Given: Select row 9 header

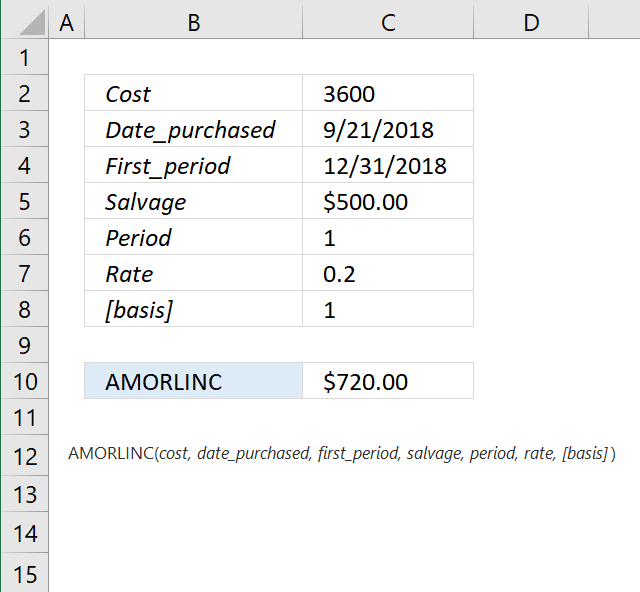Looking at the screenshot, I should click(24, 345).
